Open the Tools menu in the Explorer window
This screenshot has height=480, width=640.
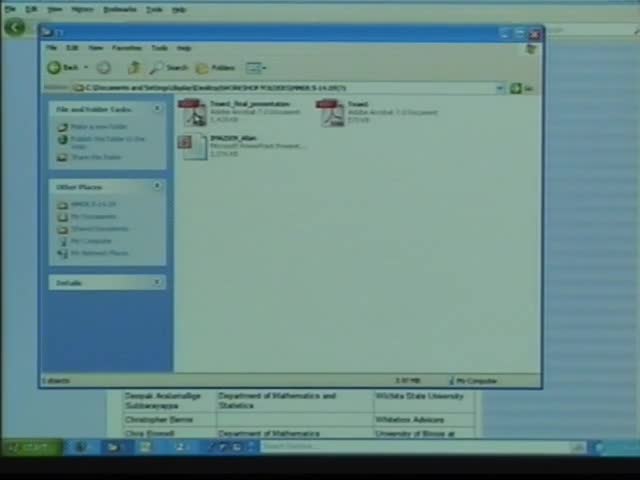(x=160, y=48)
